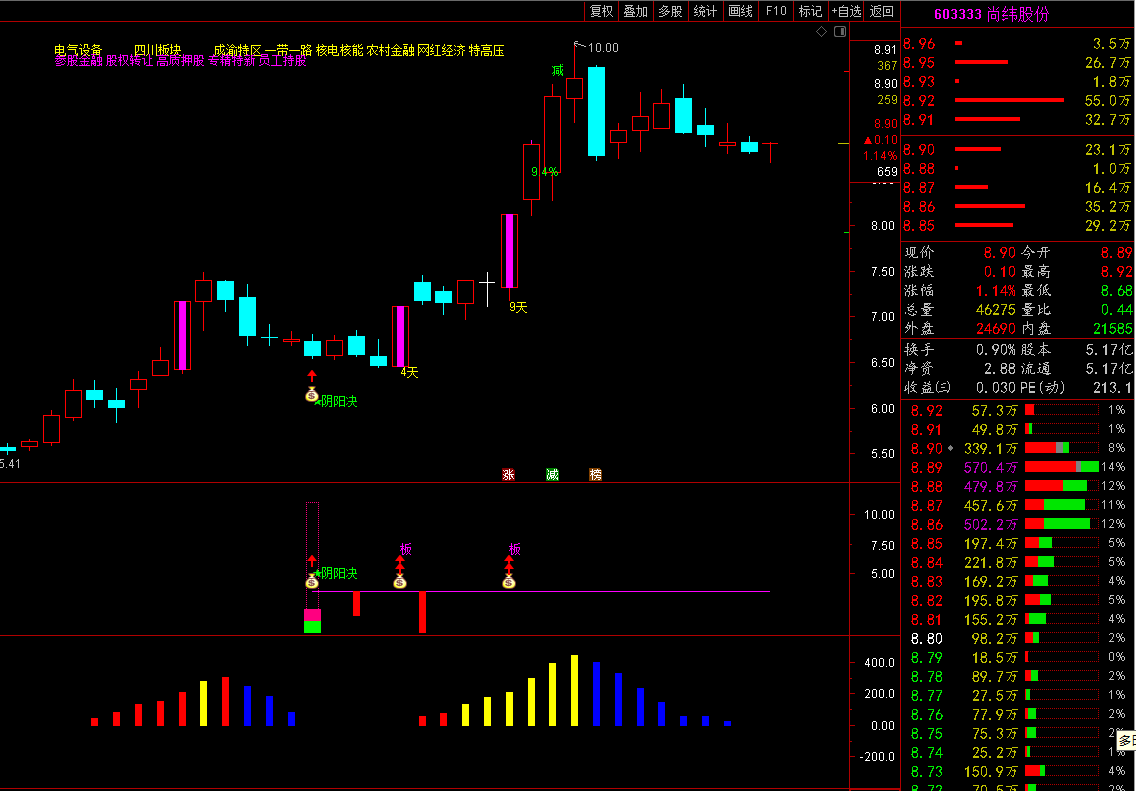Click the money bag under first 板 signal
Viewport: 1136px width, 791px height.
tap(399, 581)
